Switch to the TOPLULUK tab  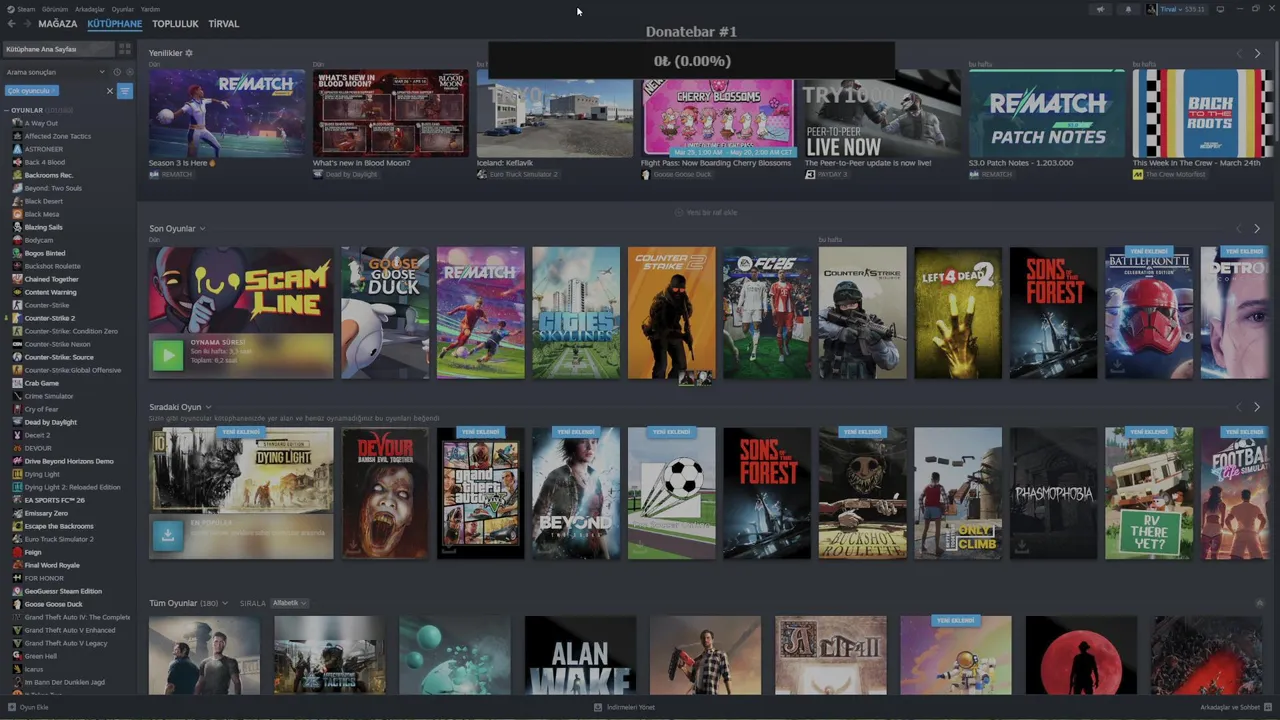click(175, 24)
